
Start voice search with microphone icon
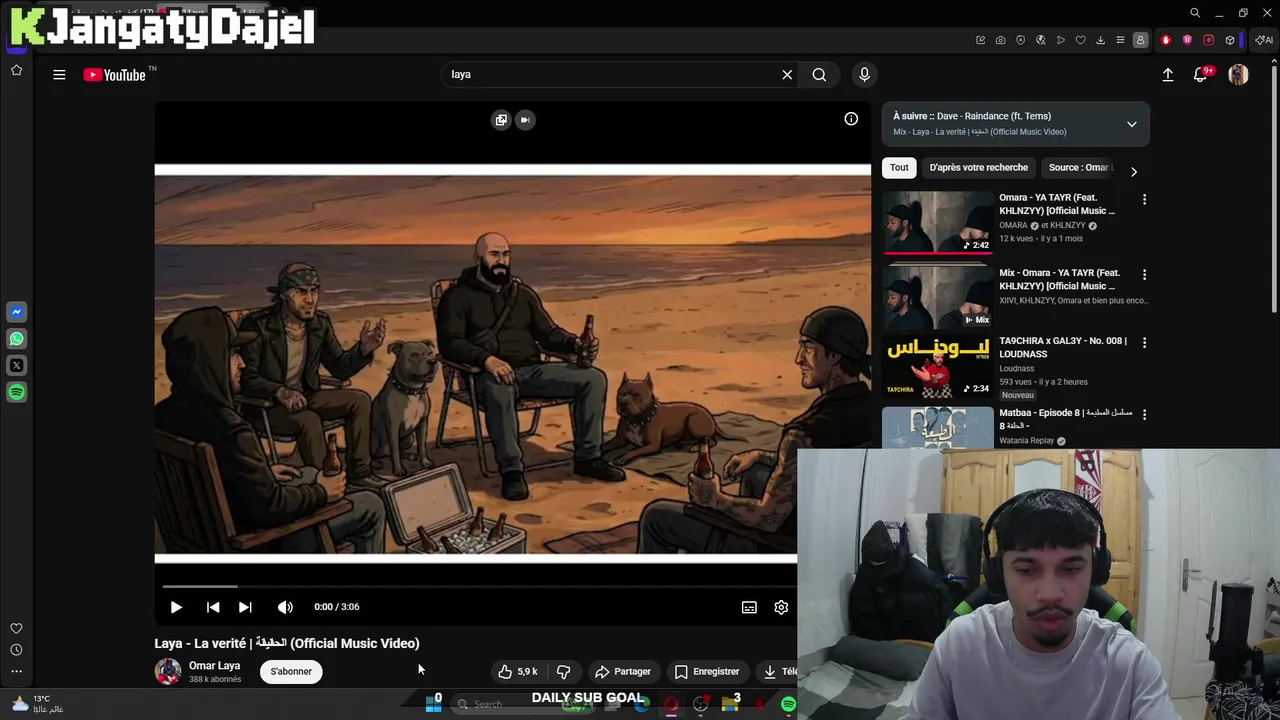tap(865, 74)
